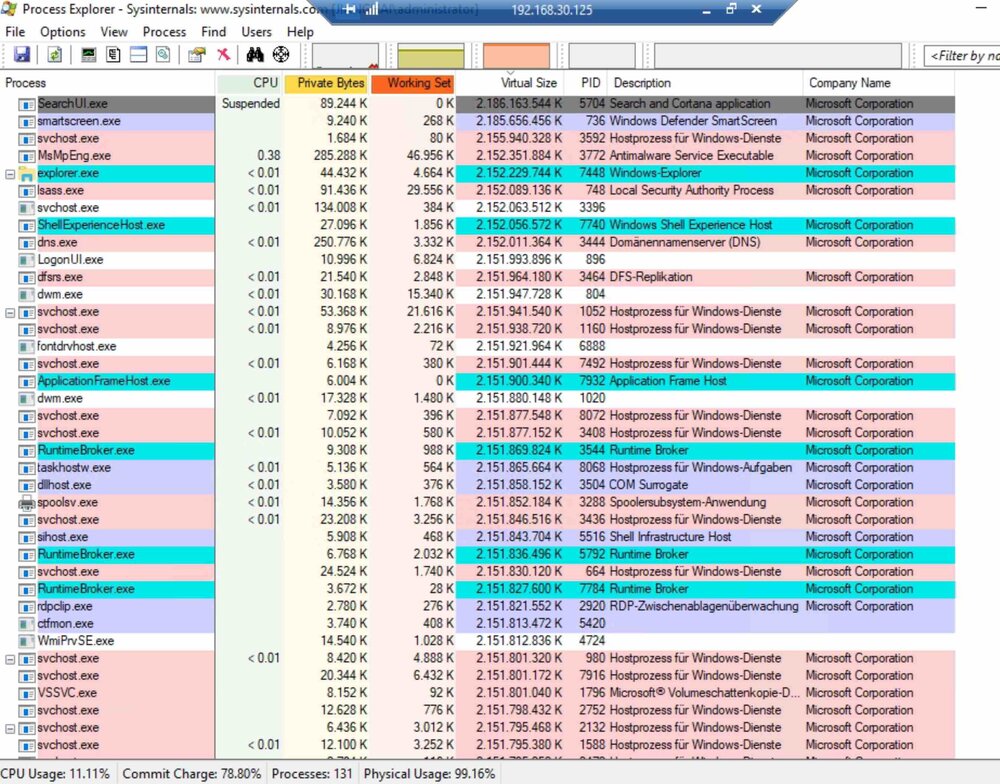Click the red X Kill Process icon
This screenshot has height=784, width=1000.
click(223, 55)
